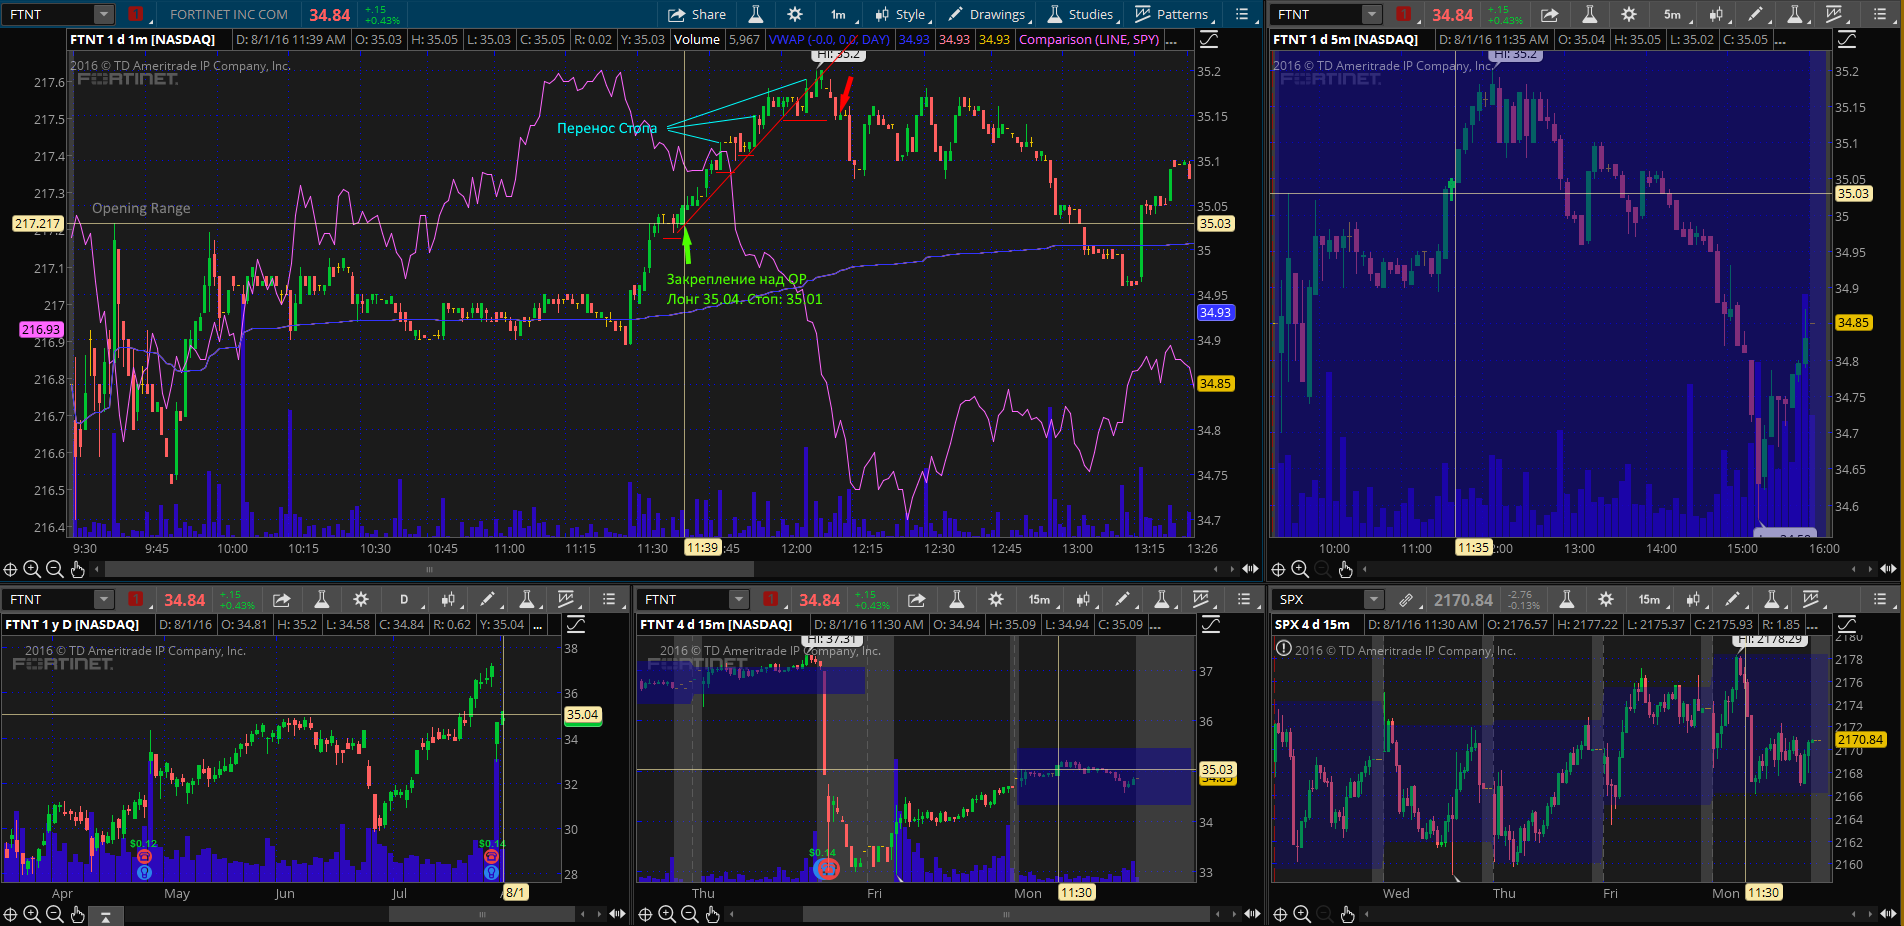This screenshot has height=926, width=1904.
Task: Open the candlestick style icon in FTNT 15m chart
Action: [x=1083, y=599]
